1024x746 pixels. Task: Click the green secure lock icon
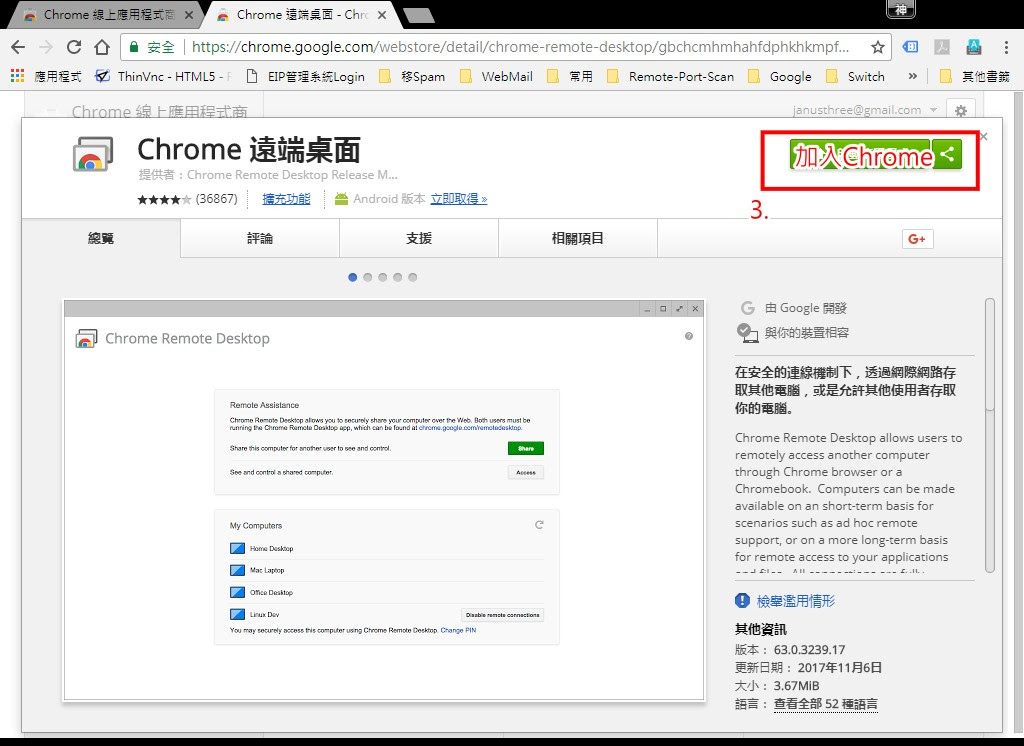(x=134, y=47)
